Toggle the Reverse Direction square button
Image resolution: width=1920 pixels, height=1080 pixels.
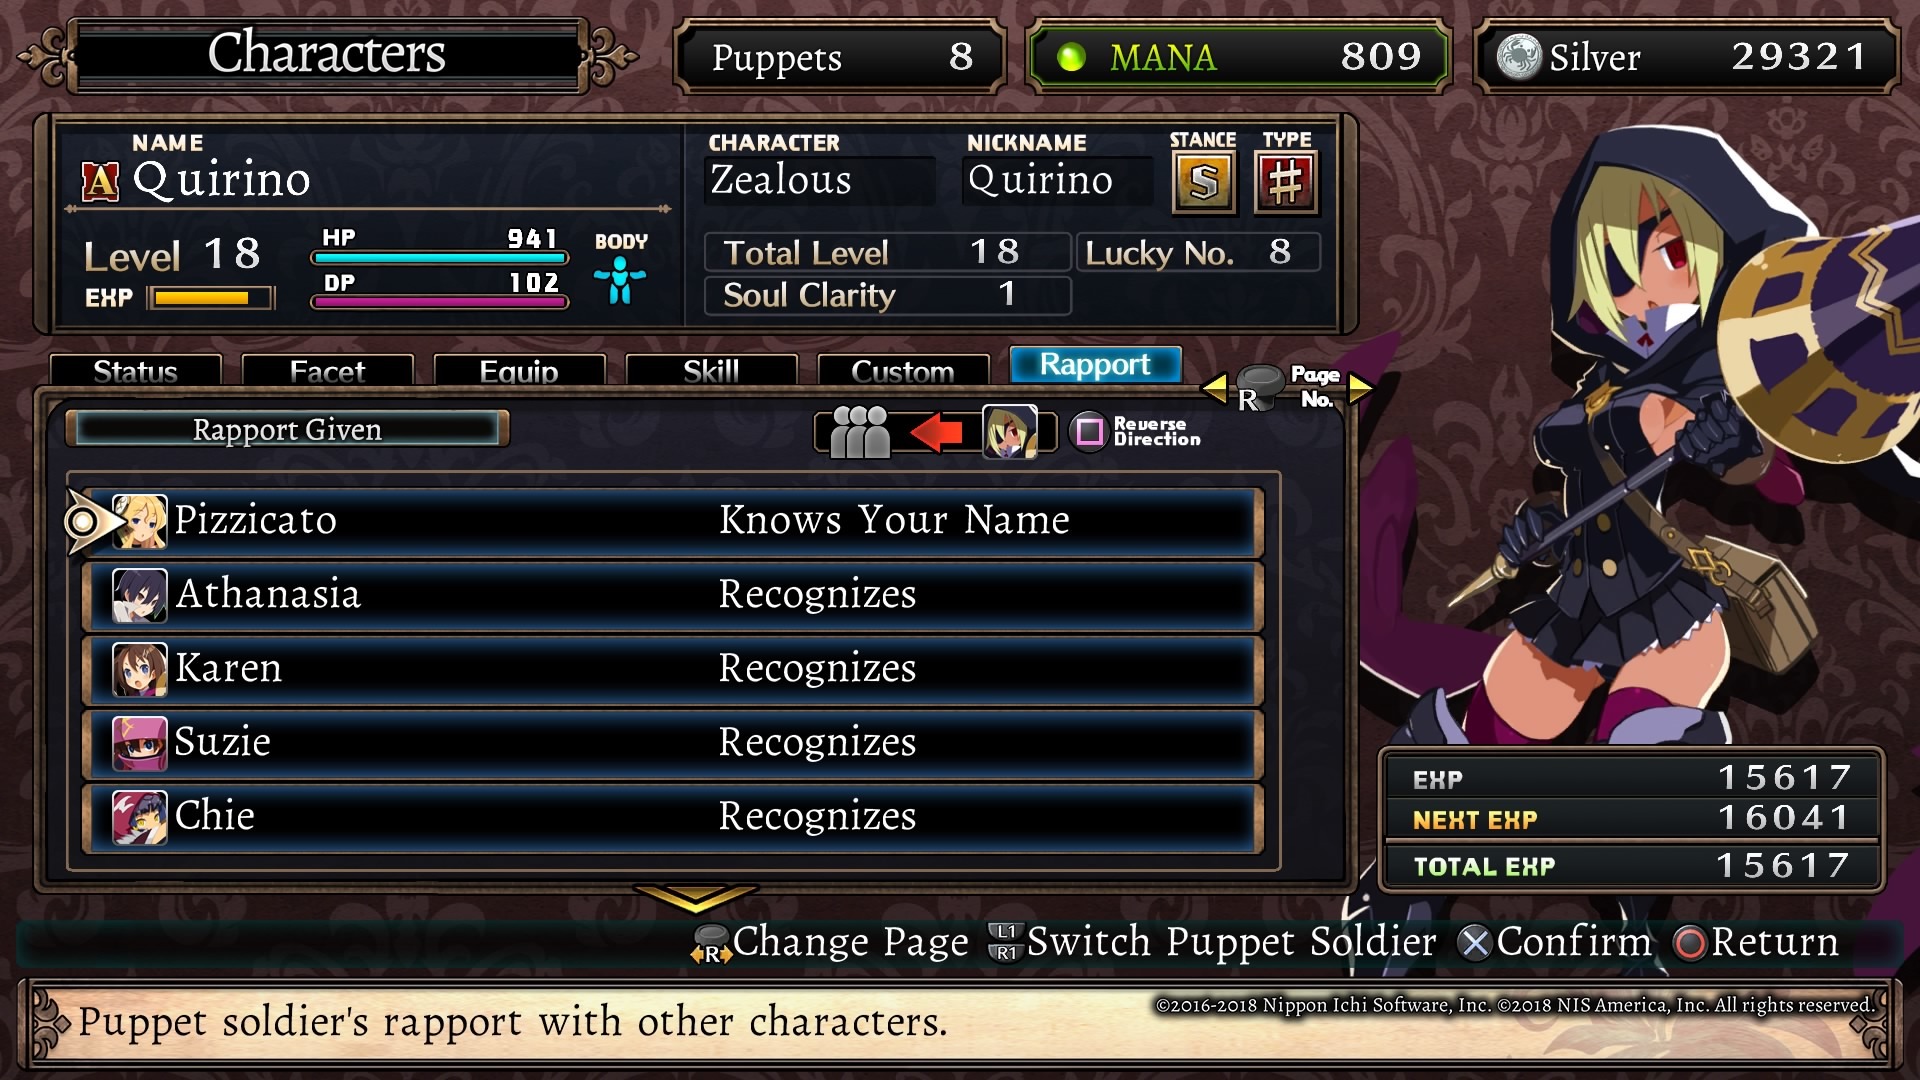click(x=1089, y=432)
